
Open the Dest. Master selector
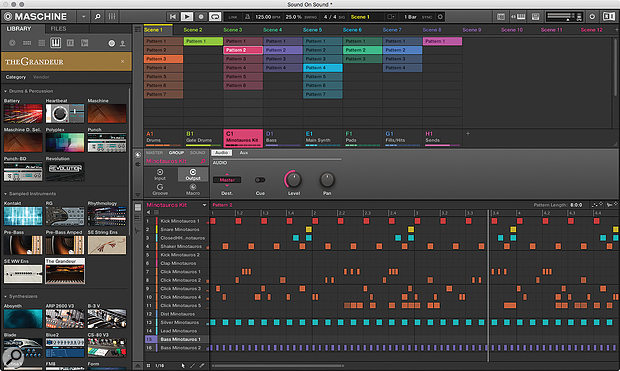(x=227, y=180)
